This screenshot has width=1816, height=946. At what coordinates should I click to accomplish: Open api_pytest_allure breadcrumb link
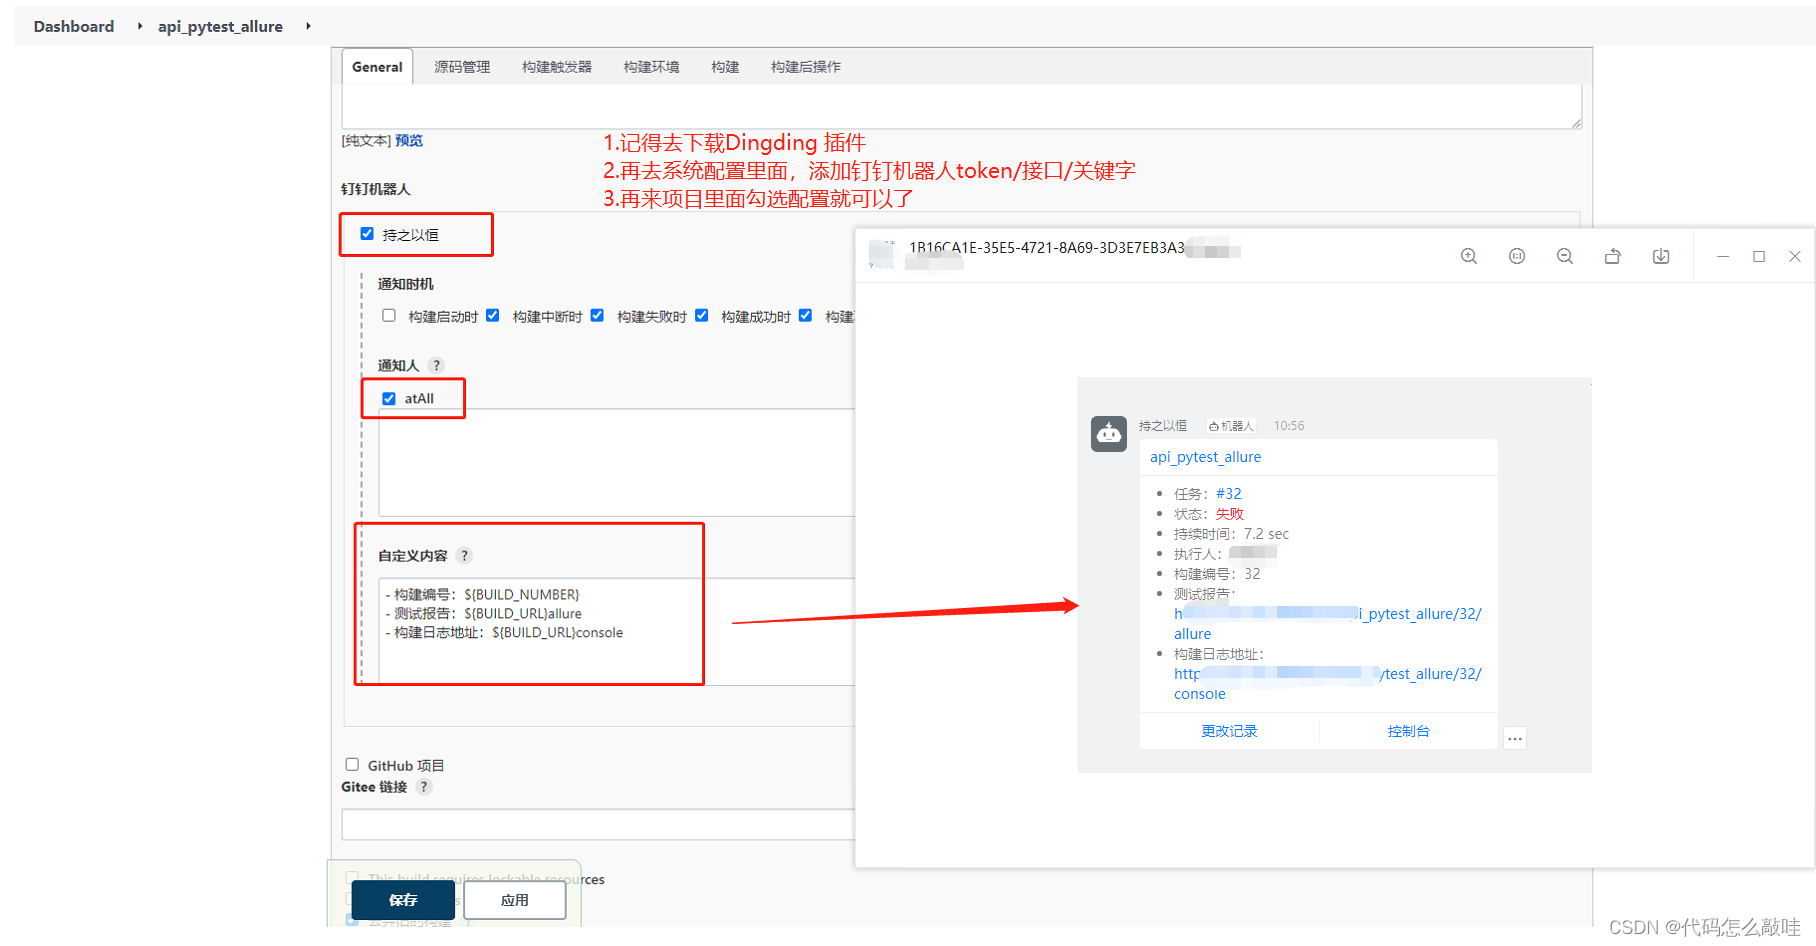pyautogui.click(x=220, y=26)
